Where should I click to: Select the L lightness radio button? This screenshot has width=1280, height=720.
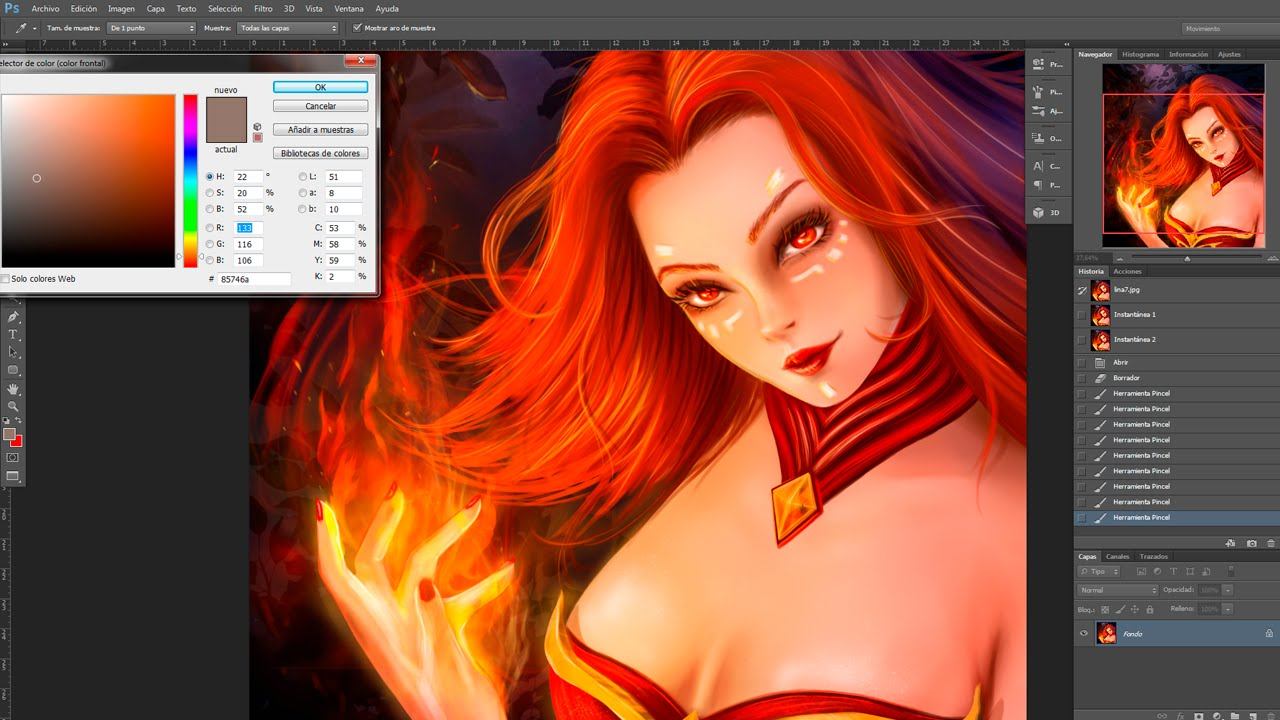pos(302,176)
